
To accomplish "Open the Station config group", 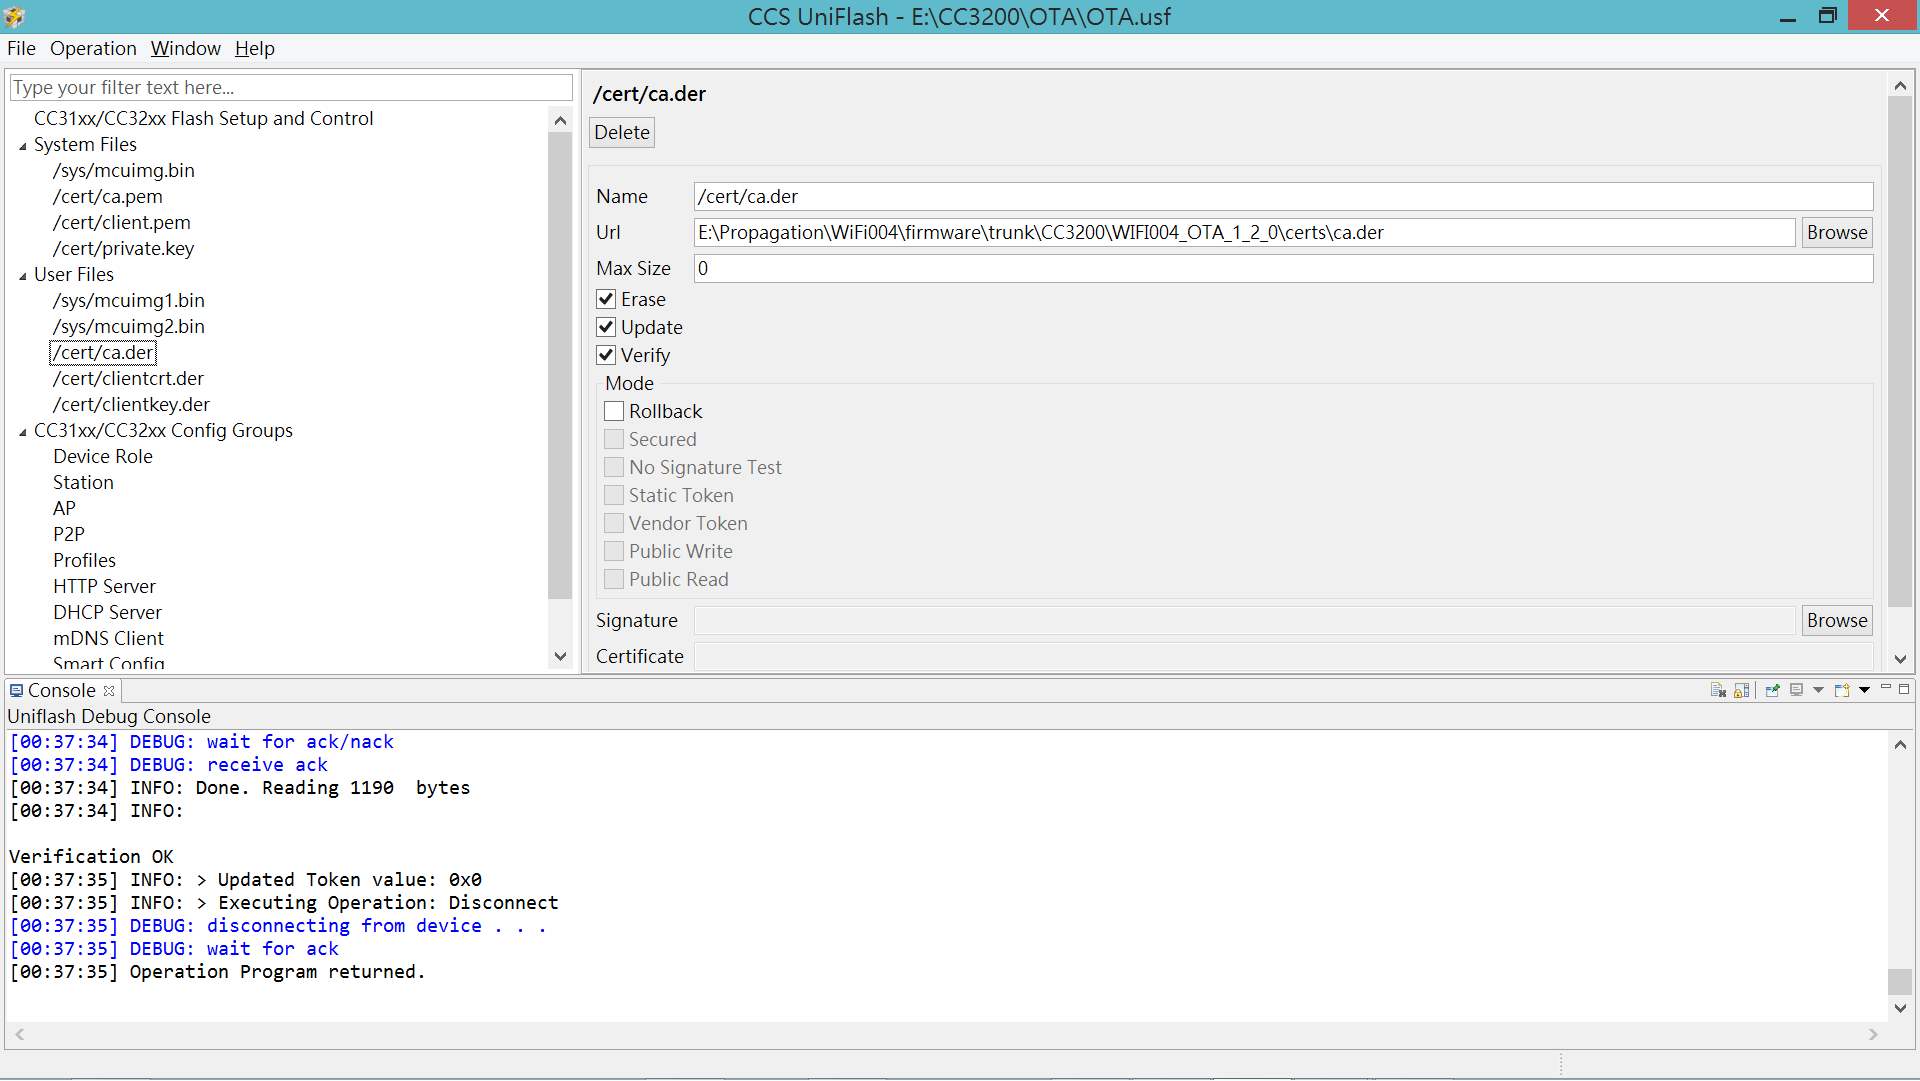I will click(83, 482).
